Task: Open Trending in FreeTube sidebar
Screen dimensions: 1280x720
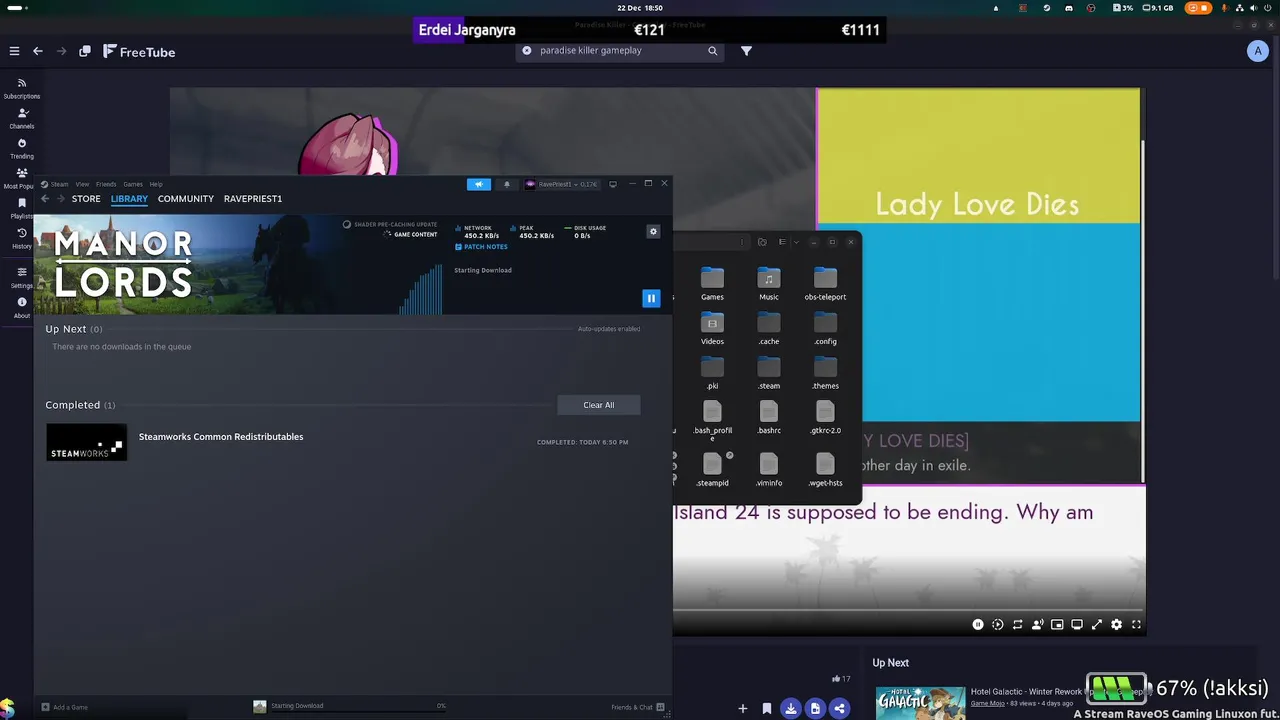Action: click(22, 149)
